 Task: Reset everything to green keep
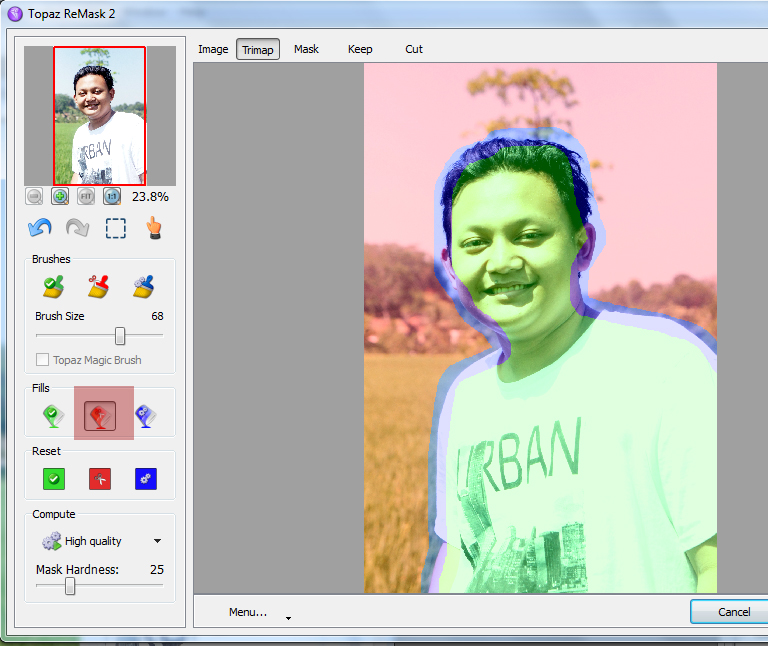point(54,479)
